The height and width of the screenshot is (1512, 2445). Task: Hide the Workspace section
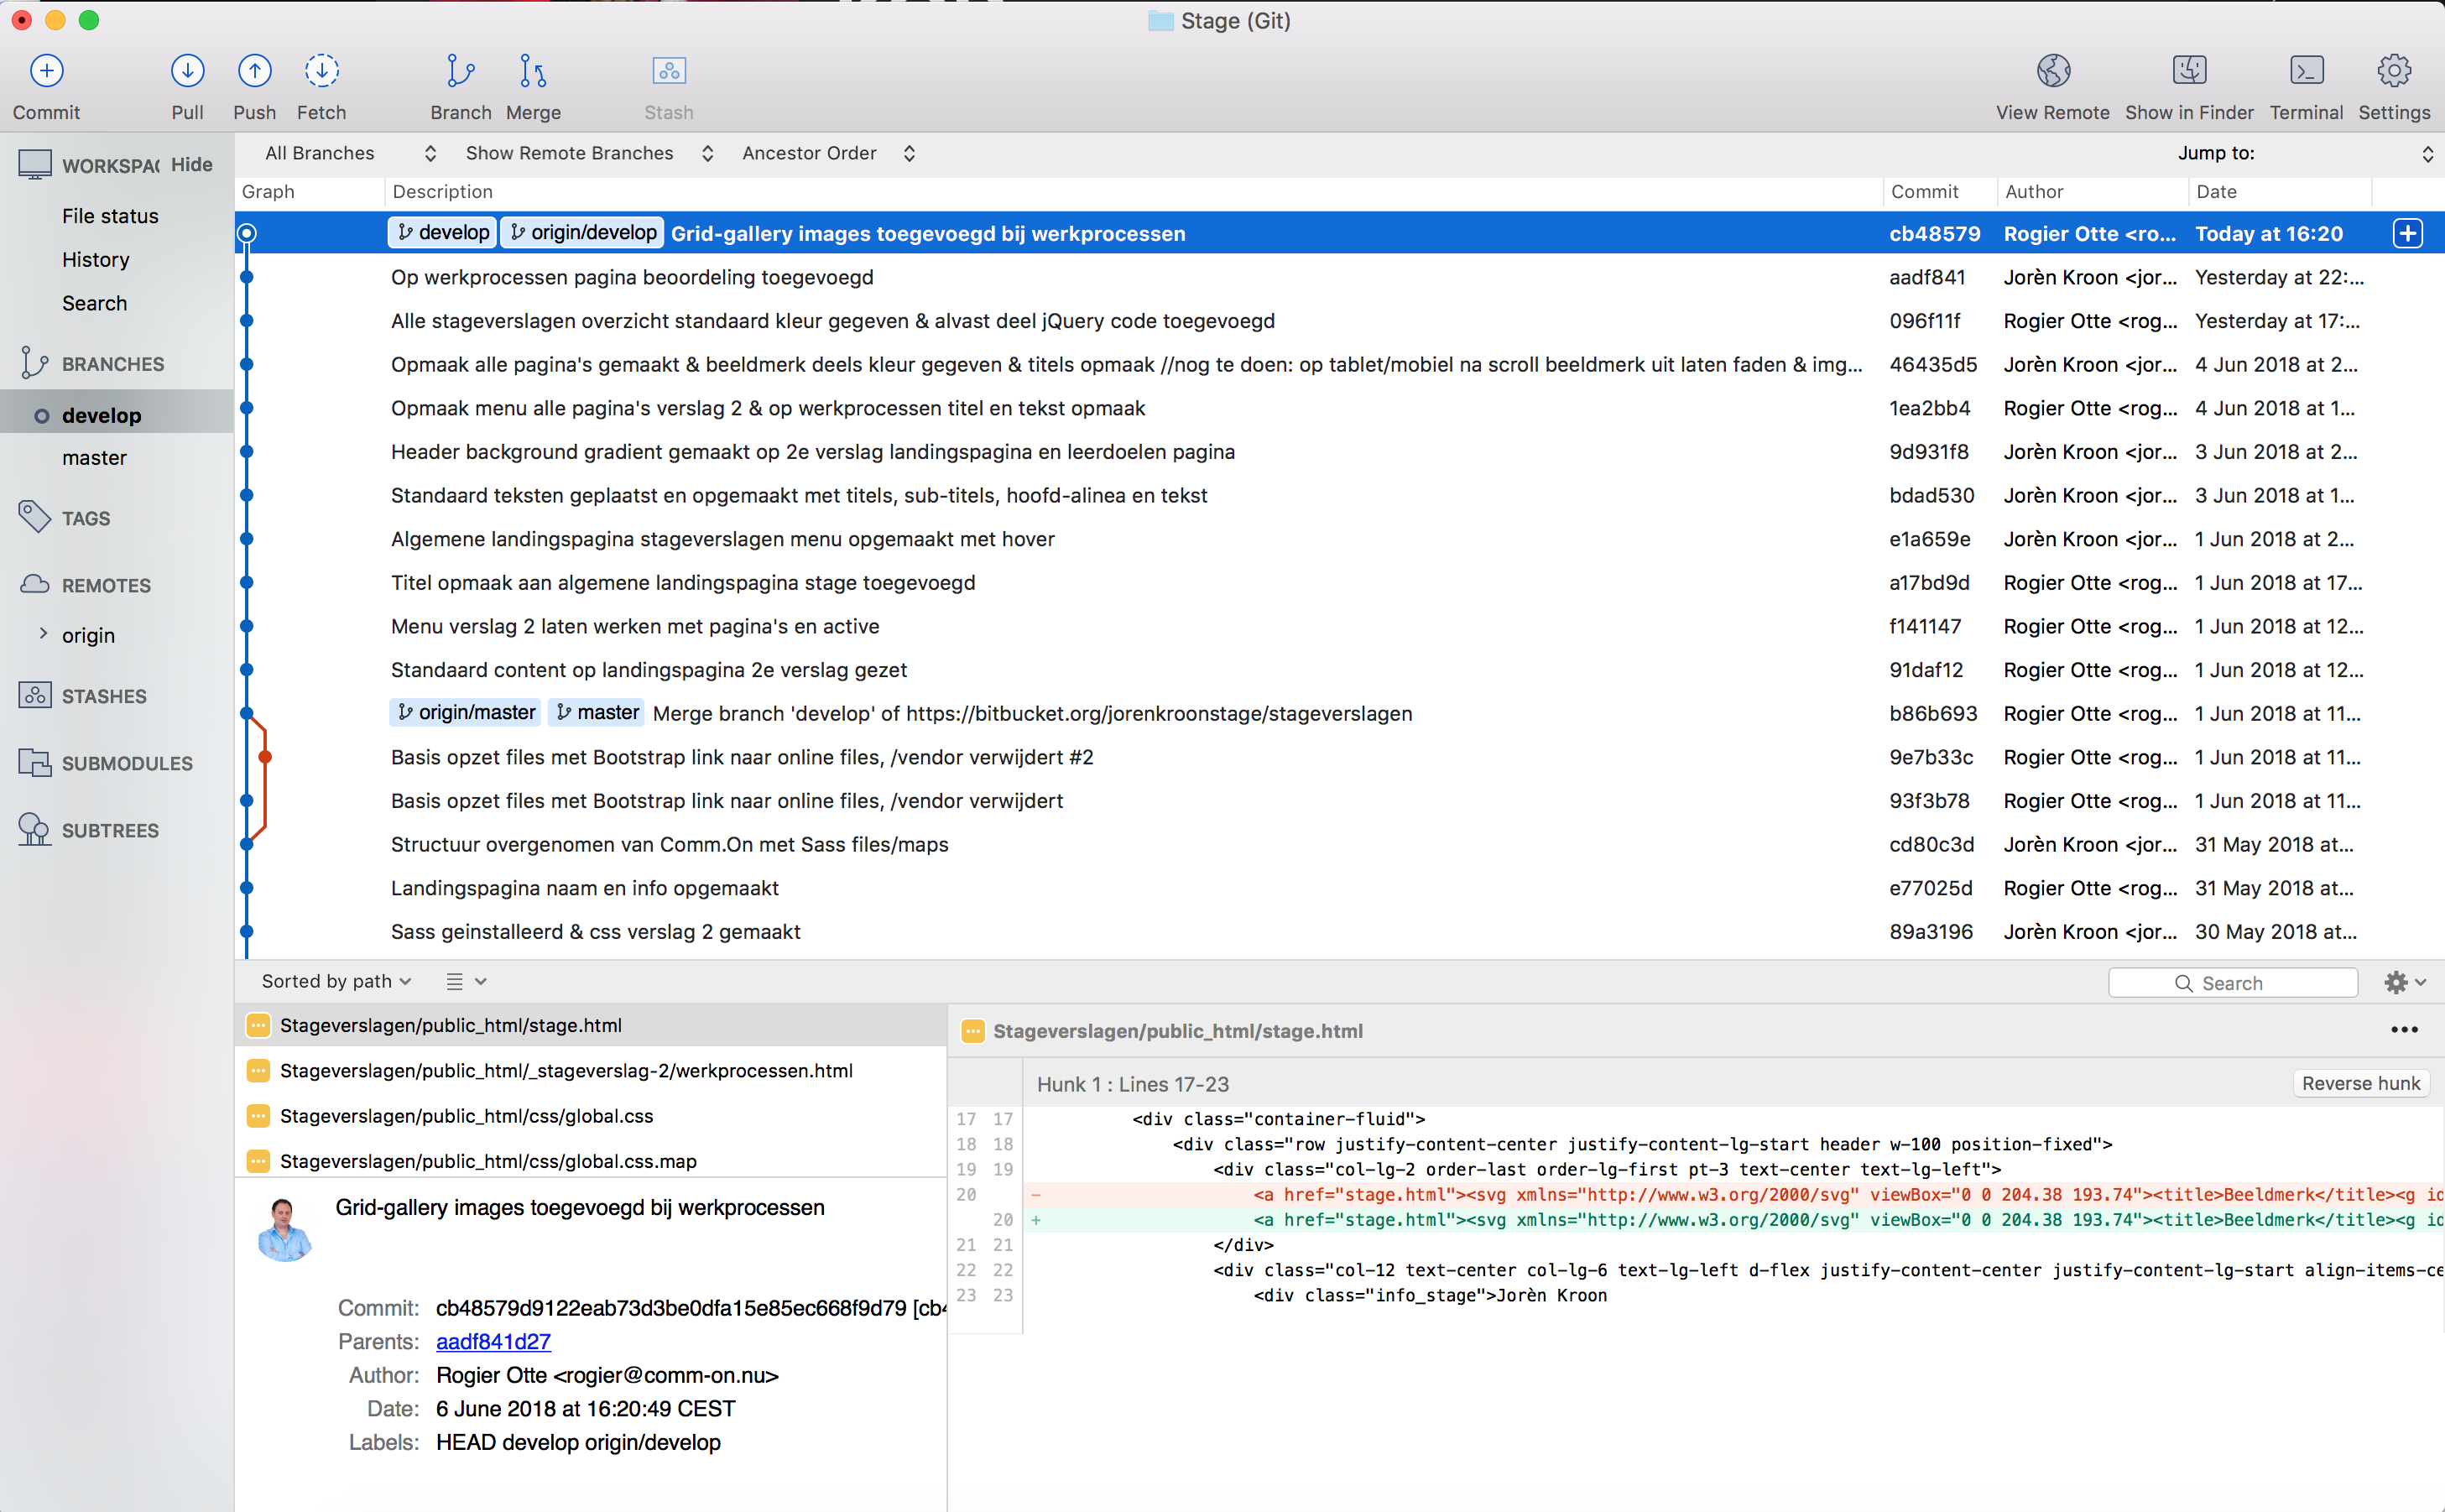[x=191, y=164]
